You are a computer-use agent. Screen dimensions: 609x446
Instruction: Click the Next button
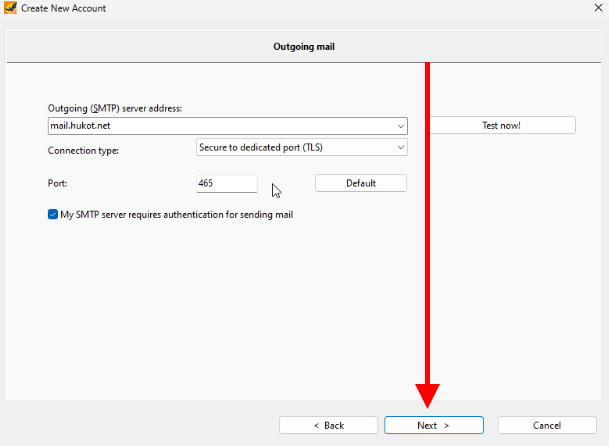(433, 425)
